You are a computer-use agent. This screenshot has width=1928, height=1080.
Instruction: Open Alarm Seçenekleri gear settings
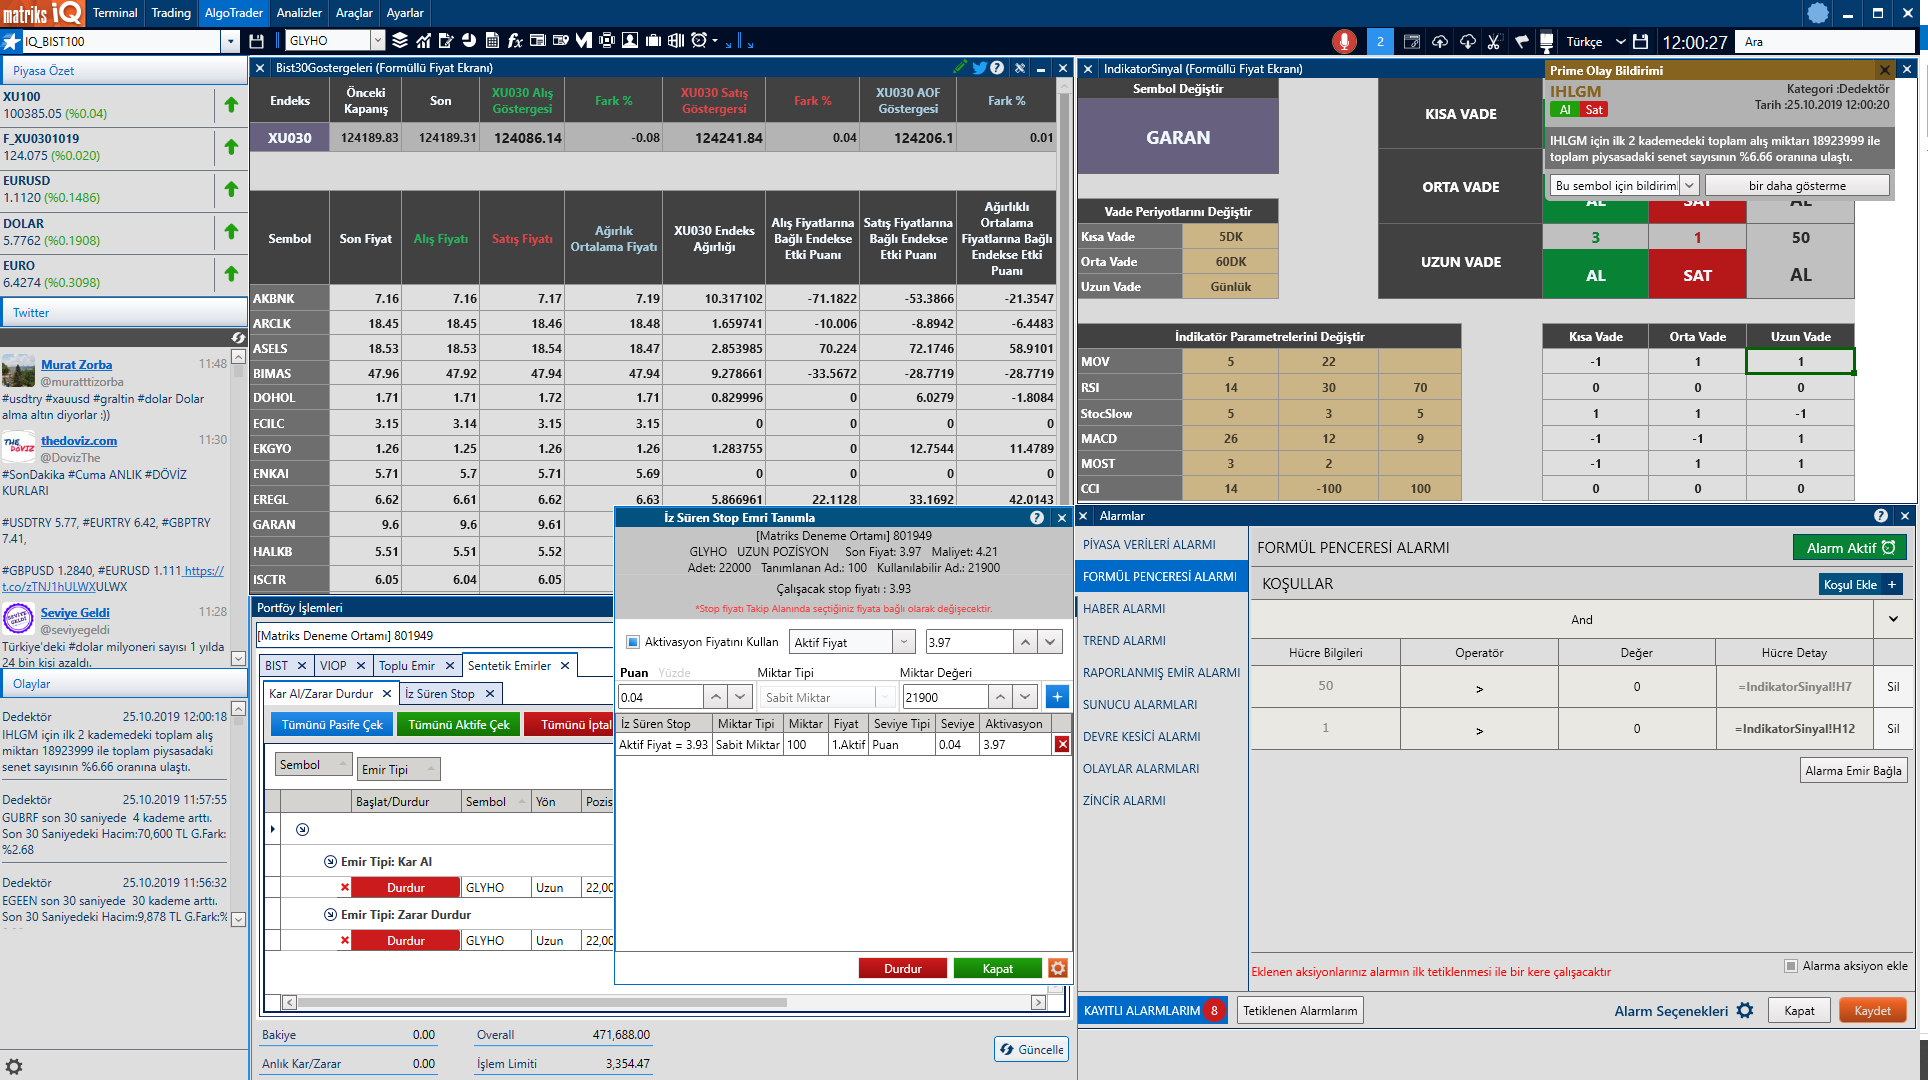point(1745,1010)
